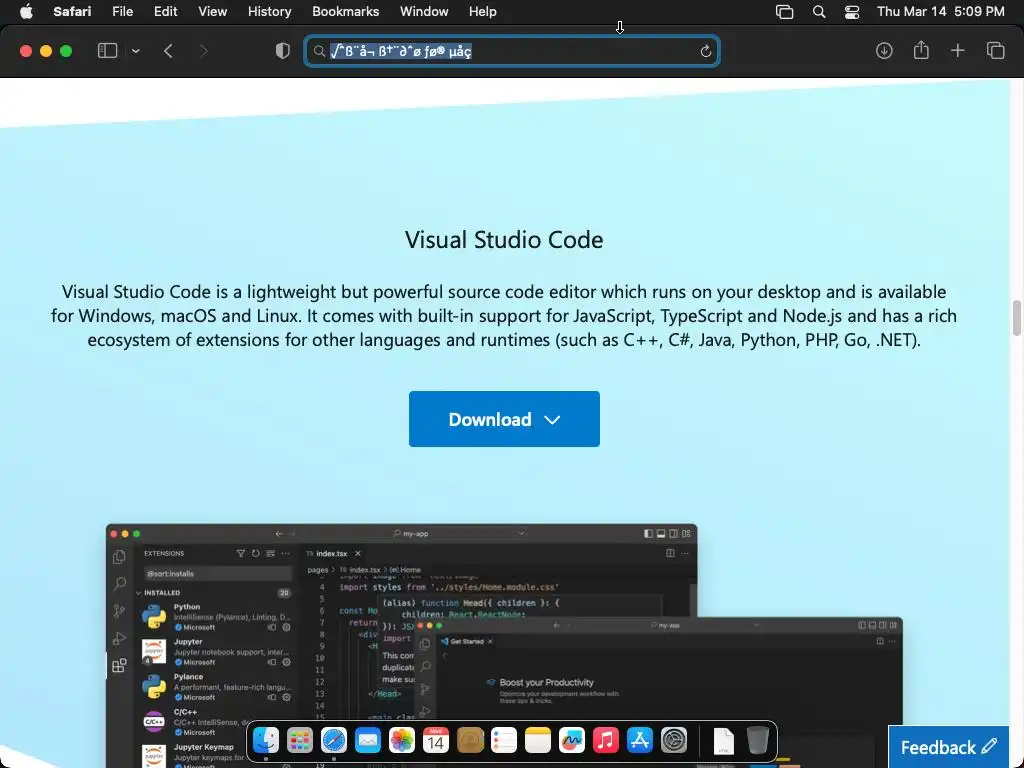Open Freeform from the Dock

tap(571, 741)
